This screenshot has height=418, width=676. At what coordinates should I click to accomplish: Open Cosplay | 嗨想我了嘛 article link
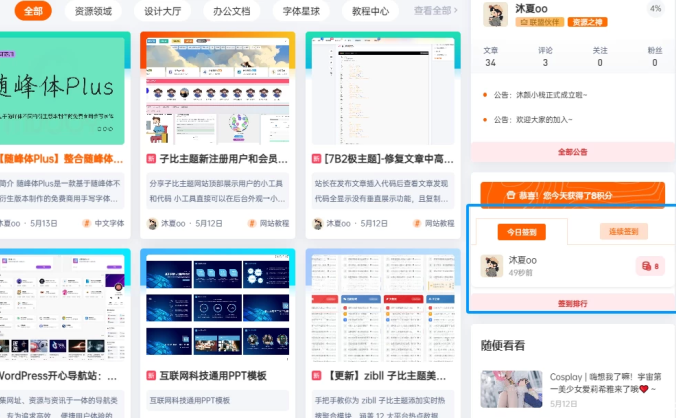pos(605,383)
